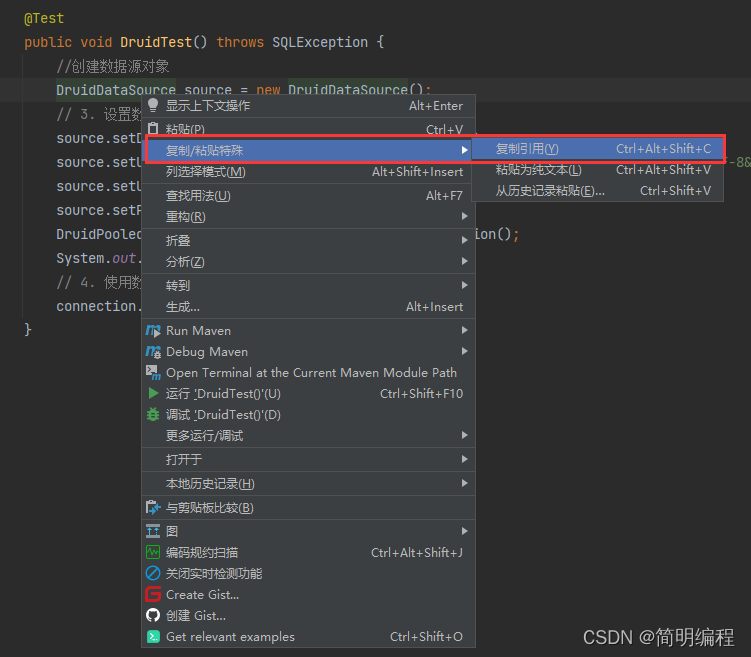Select 创建 Gist... menu entry
Image resolution: width=751 pixels, height=657 pixels.
[308, 616]
